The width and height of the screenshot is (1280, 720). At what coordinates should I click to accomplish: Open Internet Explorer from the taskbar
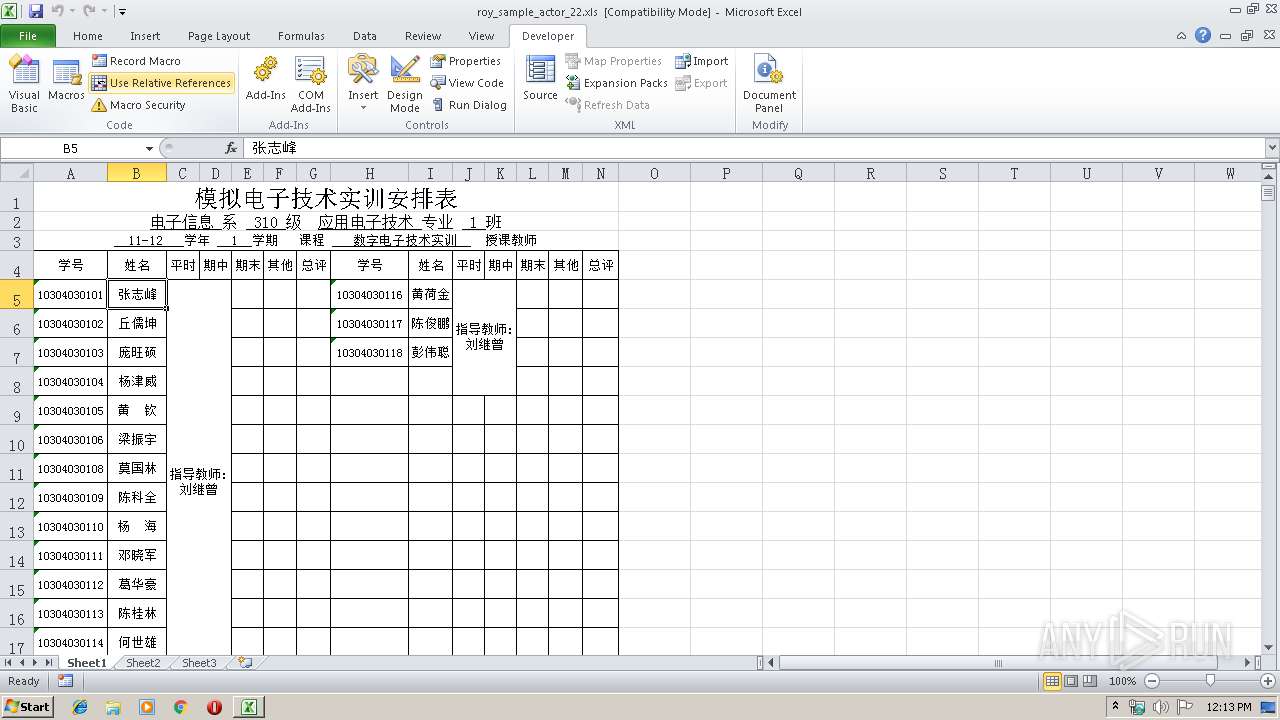tap(80, 707)
